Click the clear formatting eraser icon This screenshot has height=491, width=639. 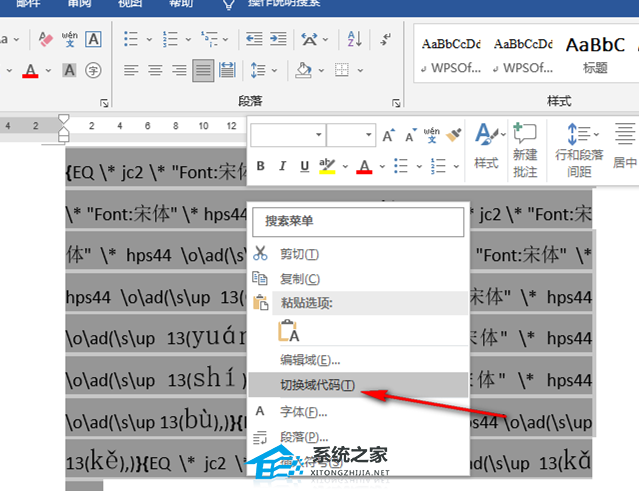46,40
